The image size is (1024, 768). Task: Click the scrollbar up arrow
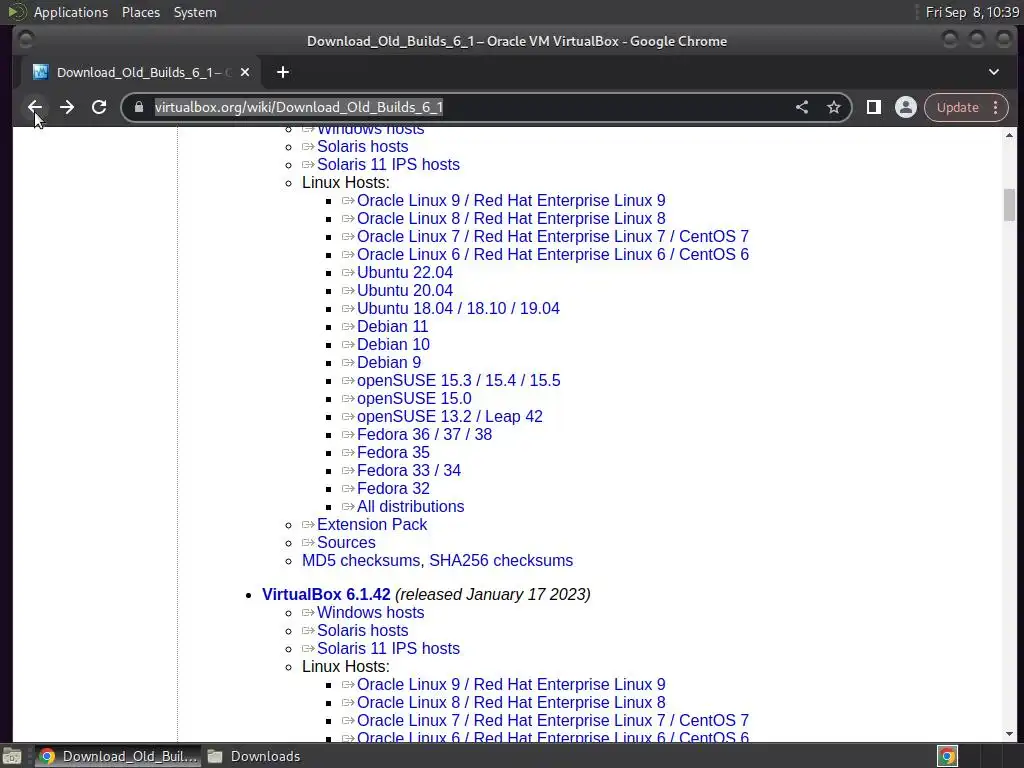(x=1010, y=135)
